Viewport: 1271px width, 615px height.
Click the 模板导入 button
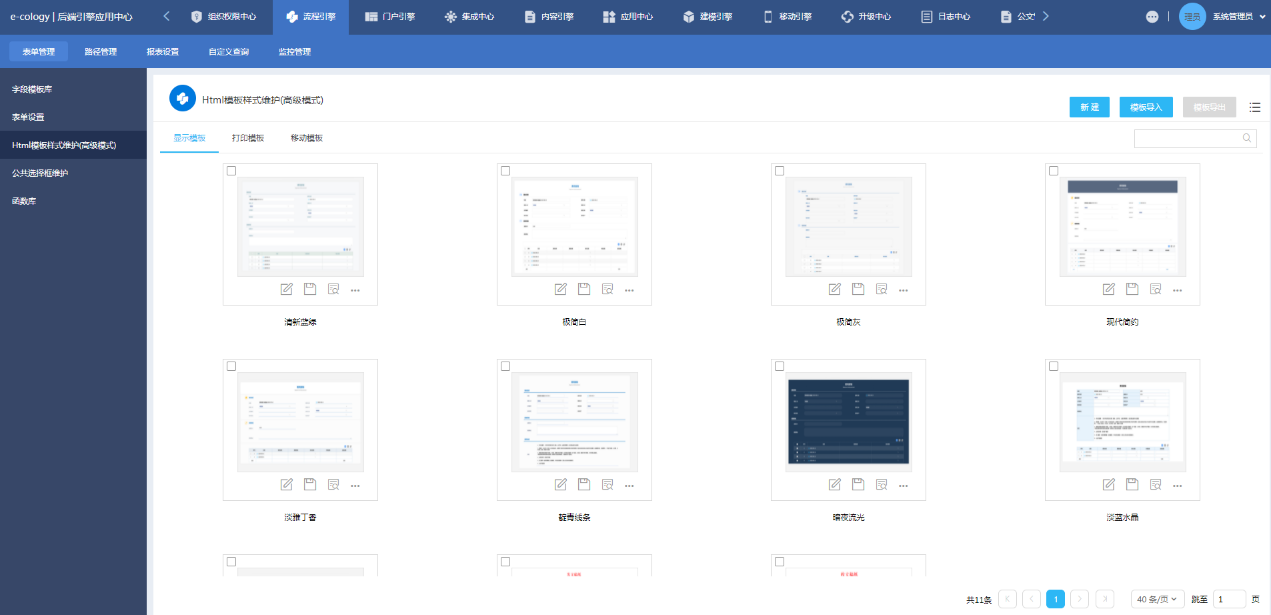pos(1145,107)
